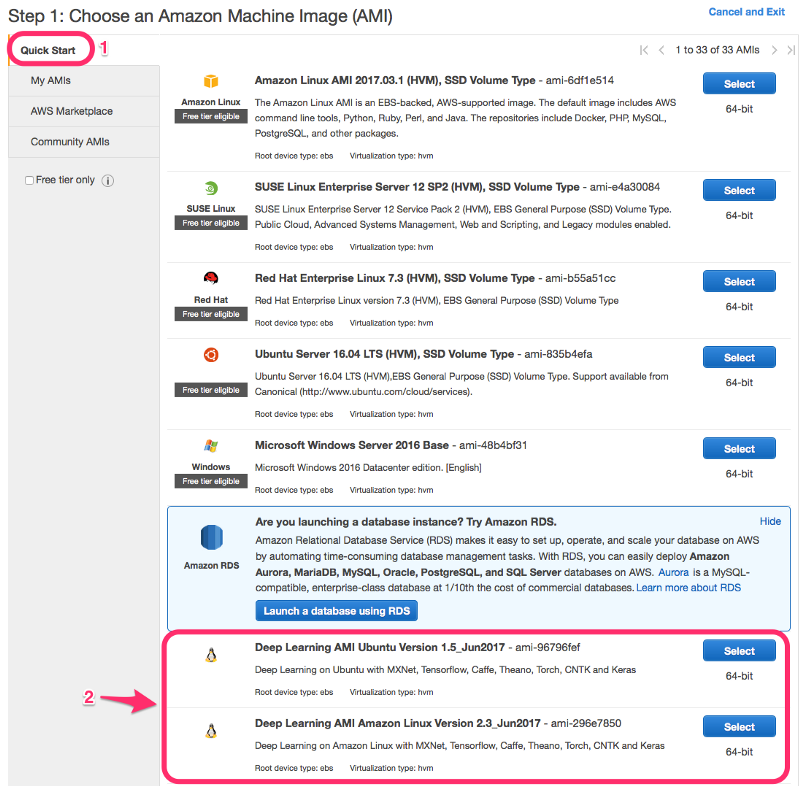The width and height of the screenshot is (800, 786).
Task: Select SUSE Linux Enterprise Server 12 SP2
Action: pos(739,190)
